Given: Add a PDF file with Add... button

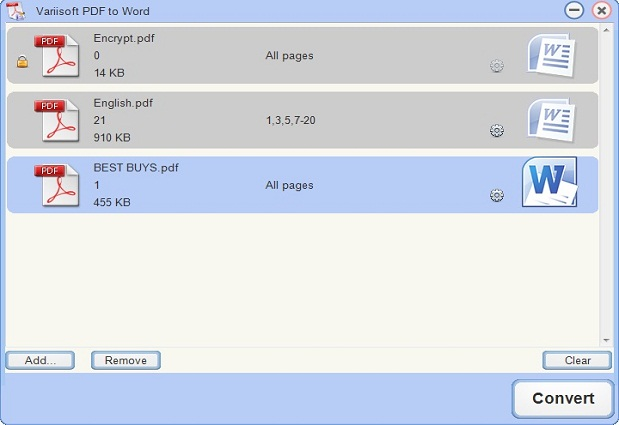Looking at the screenshot, I should point(40,360).
